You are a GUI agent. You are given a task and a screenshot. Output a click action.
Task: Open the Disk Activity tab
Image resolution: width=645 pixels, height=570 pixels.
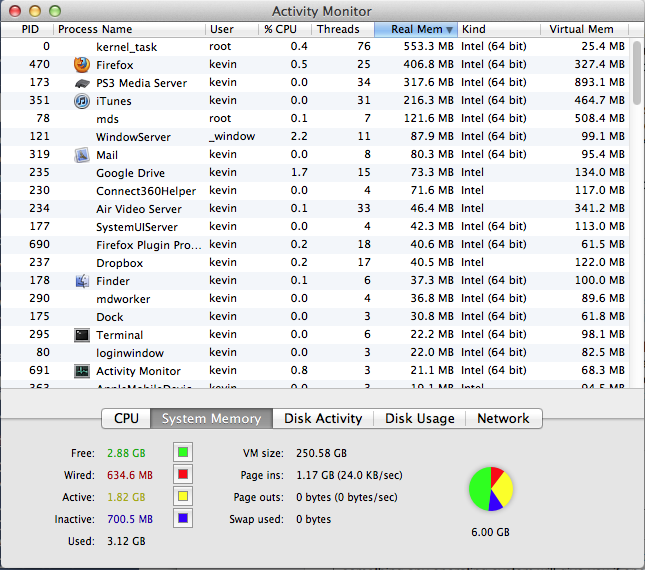pos(323,418)
